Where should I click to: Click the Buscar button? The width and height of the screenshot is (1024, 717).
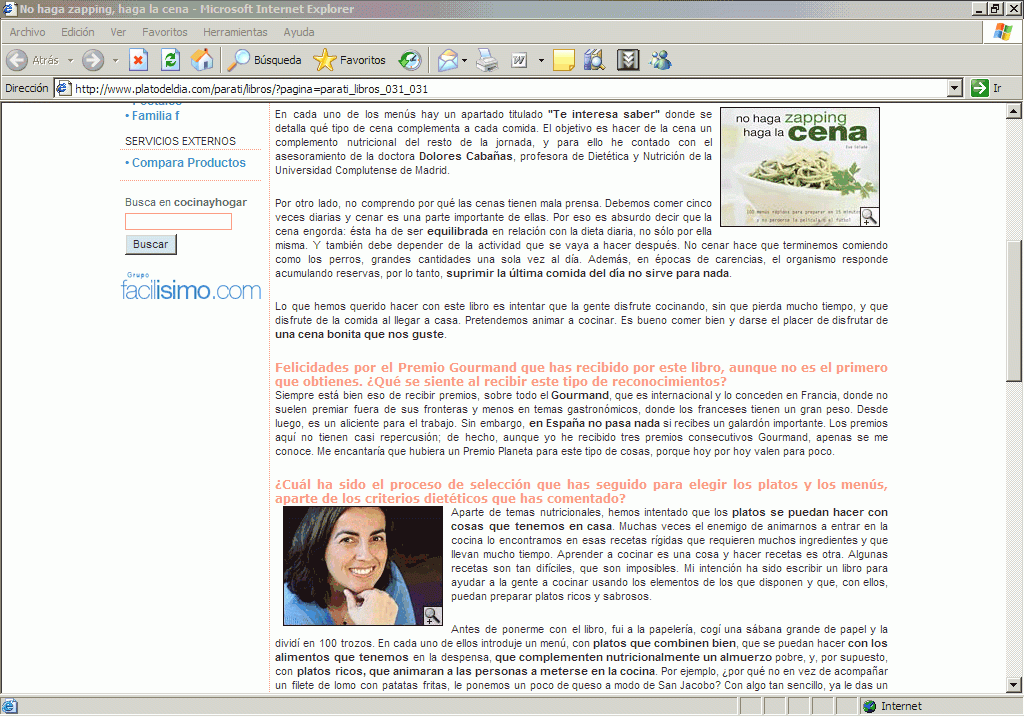151,244
